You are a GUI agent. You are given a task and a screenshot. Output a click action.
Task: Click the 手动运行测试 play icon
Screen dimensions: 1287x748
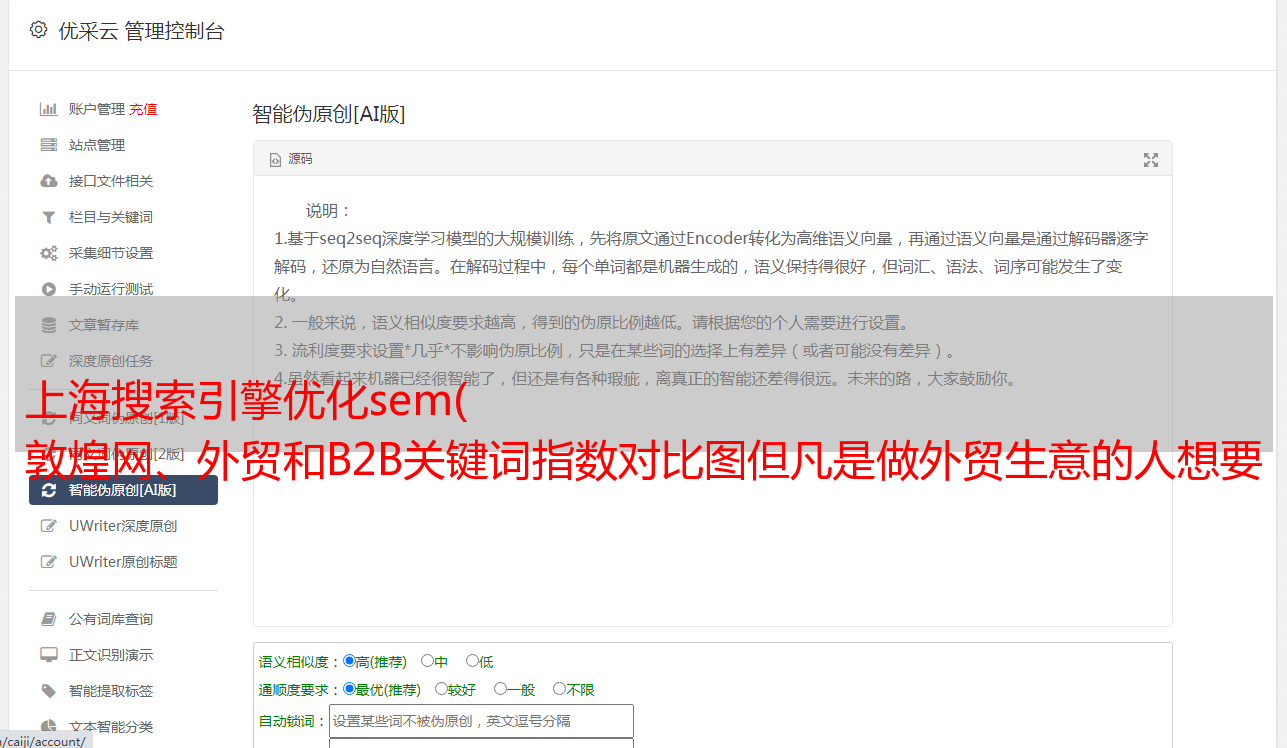pyautogui.click(x=48, y=289)
